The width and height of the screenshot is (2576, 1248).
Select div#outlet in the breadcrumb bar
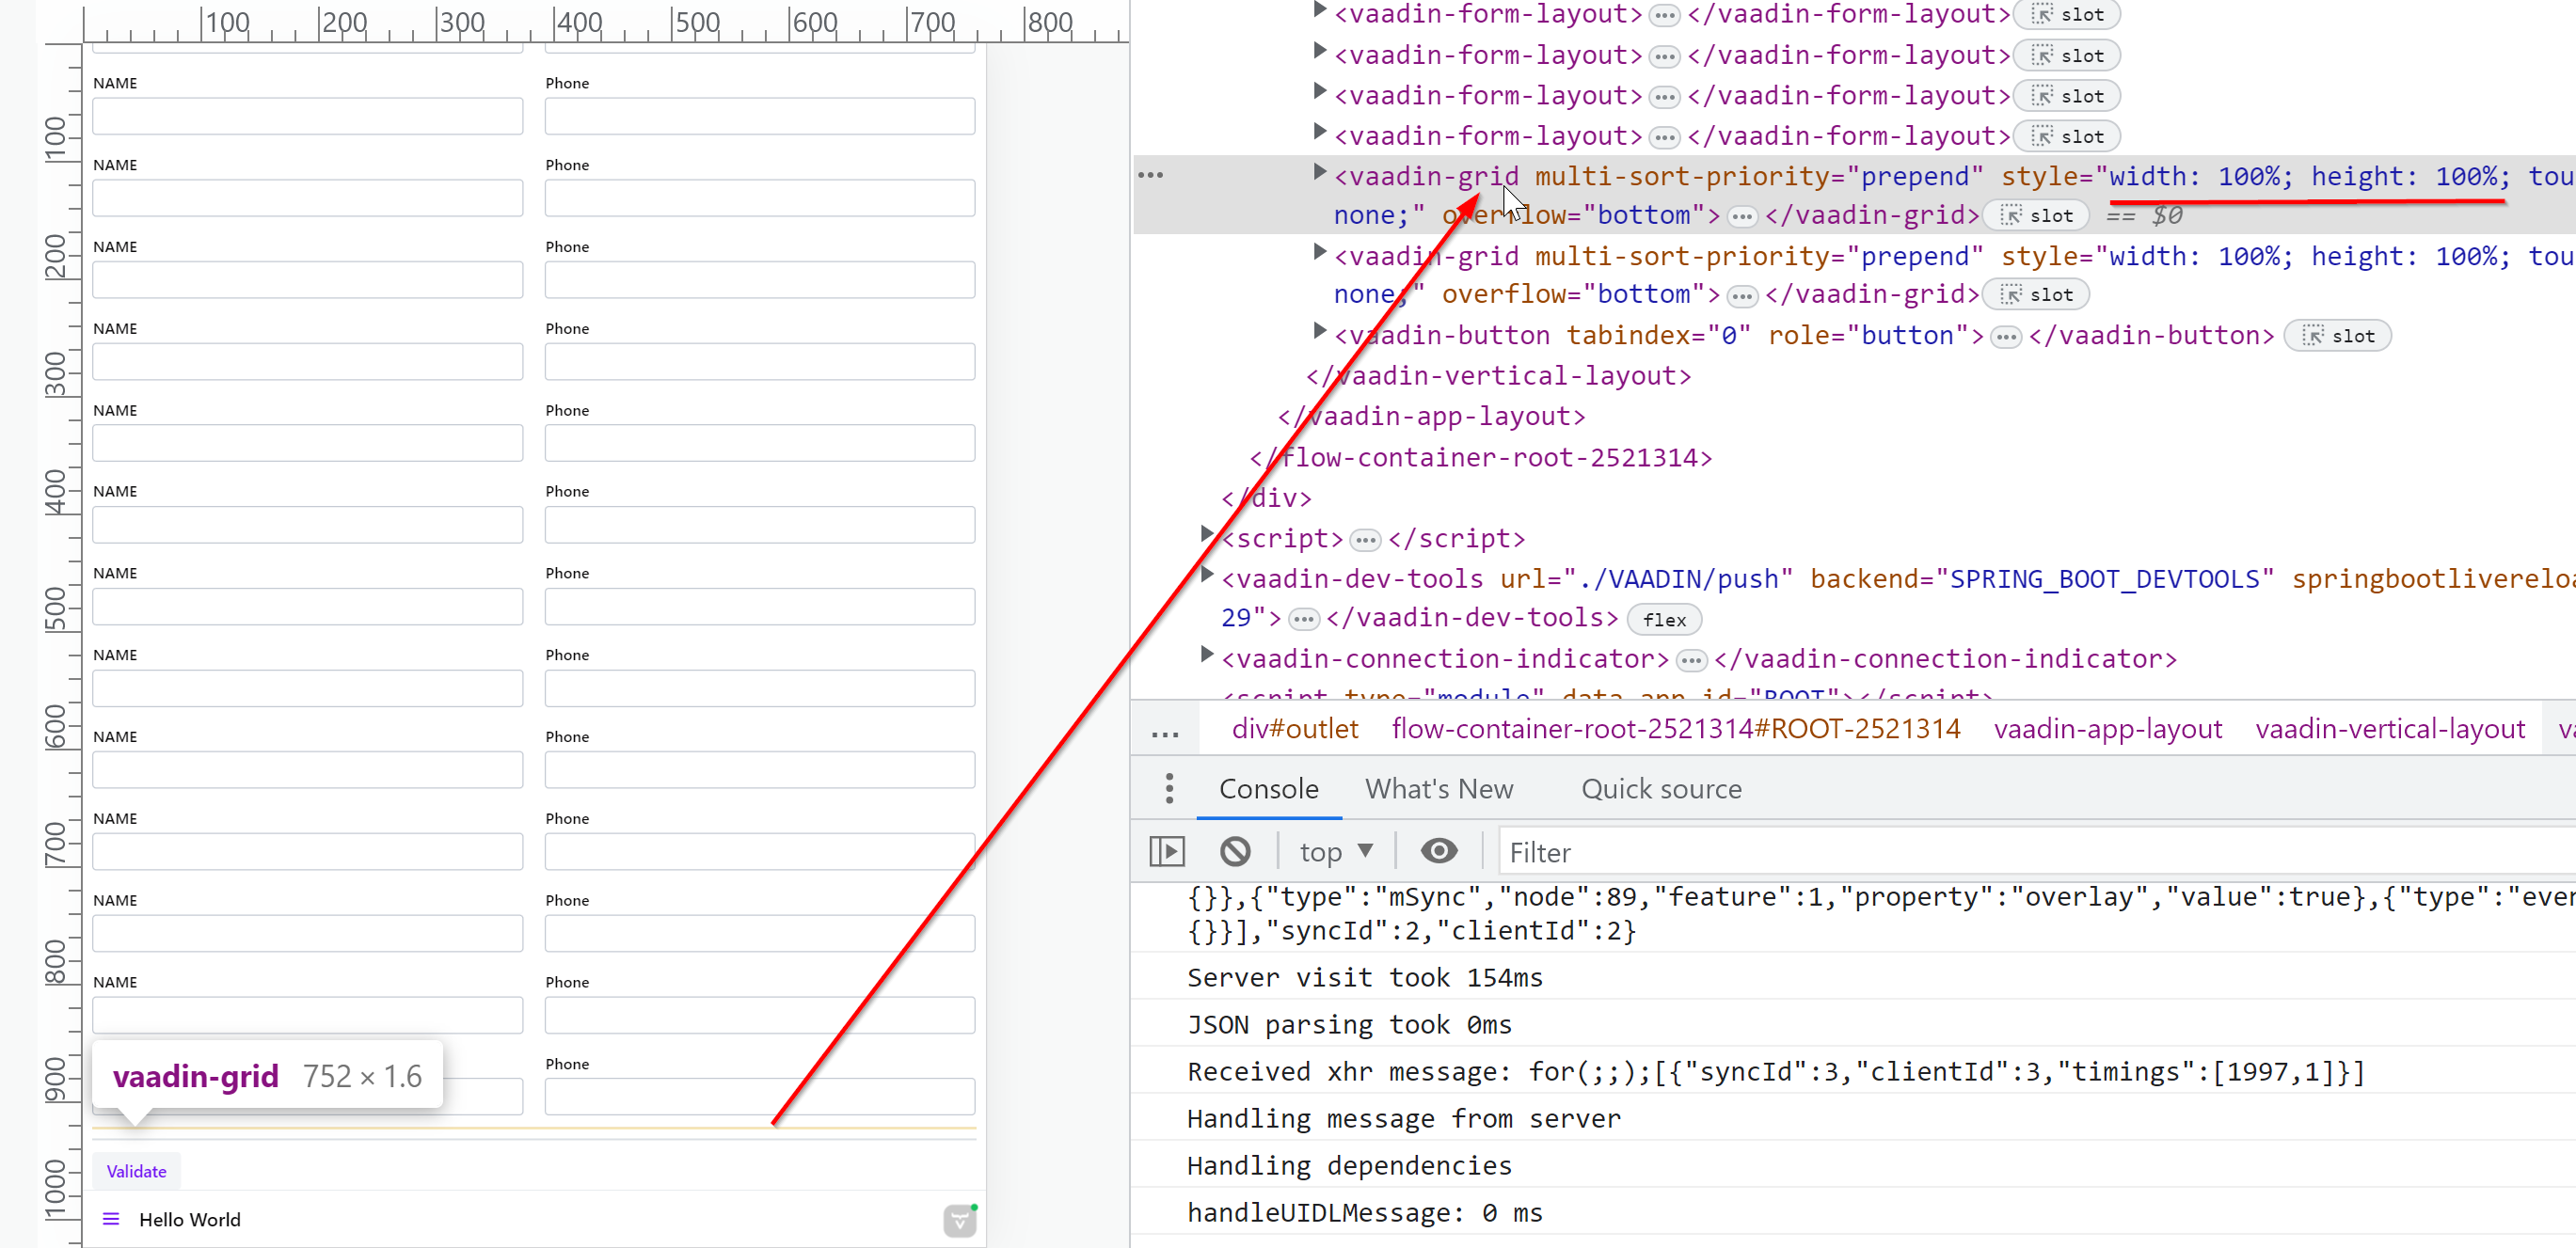click(1295, 729)
